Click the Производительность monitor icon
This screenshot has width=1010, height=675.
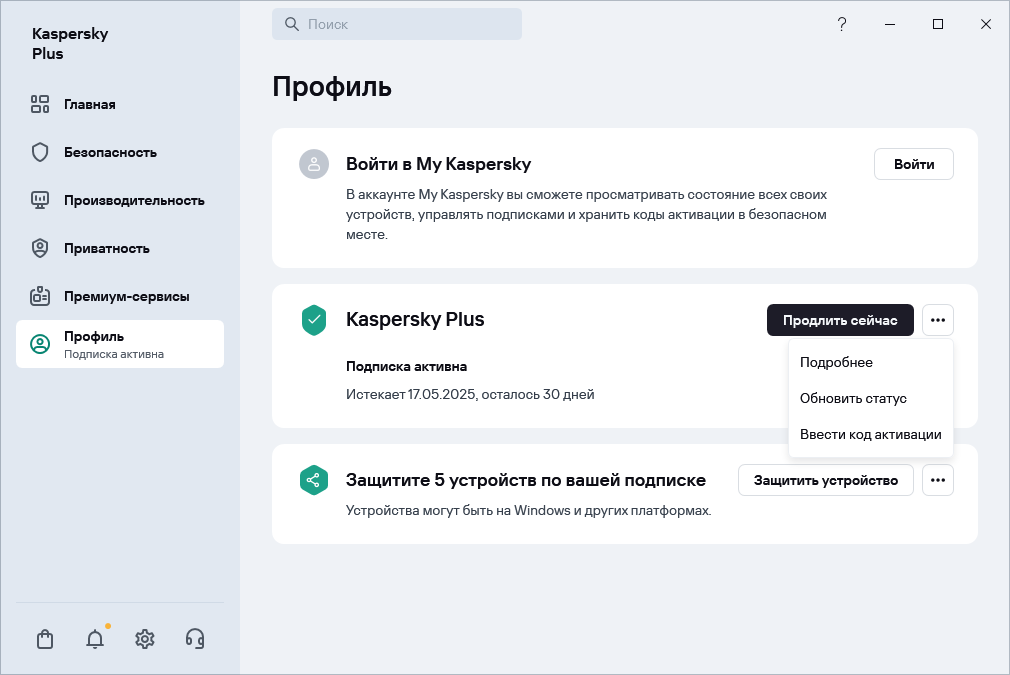click(40, 200)
